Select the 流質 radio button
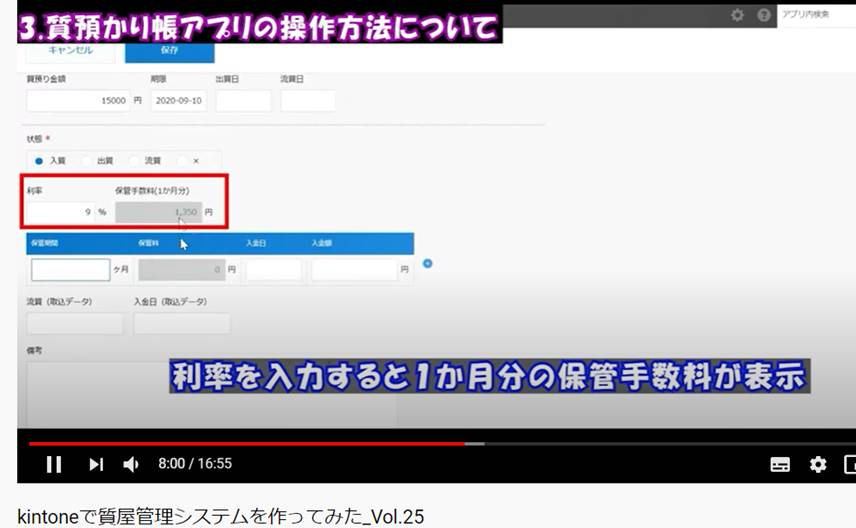This screenshot has height=528, width=856. click(133, 160)
